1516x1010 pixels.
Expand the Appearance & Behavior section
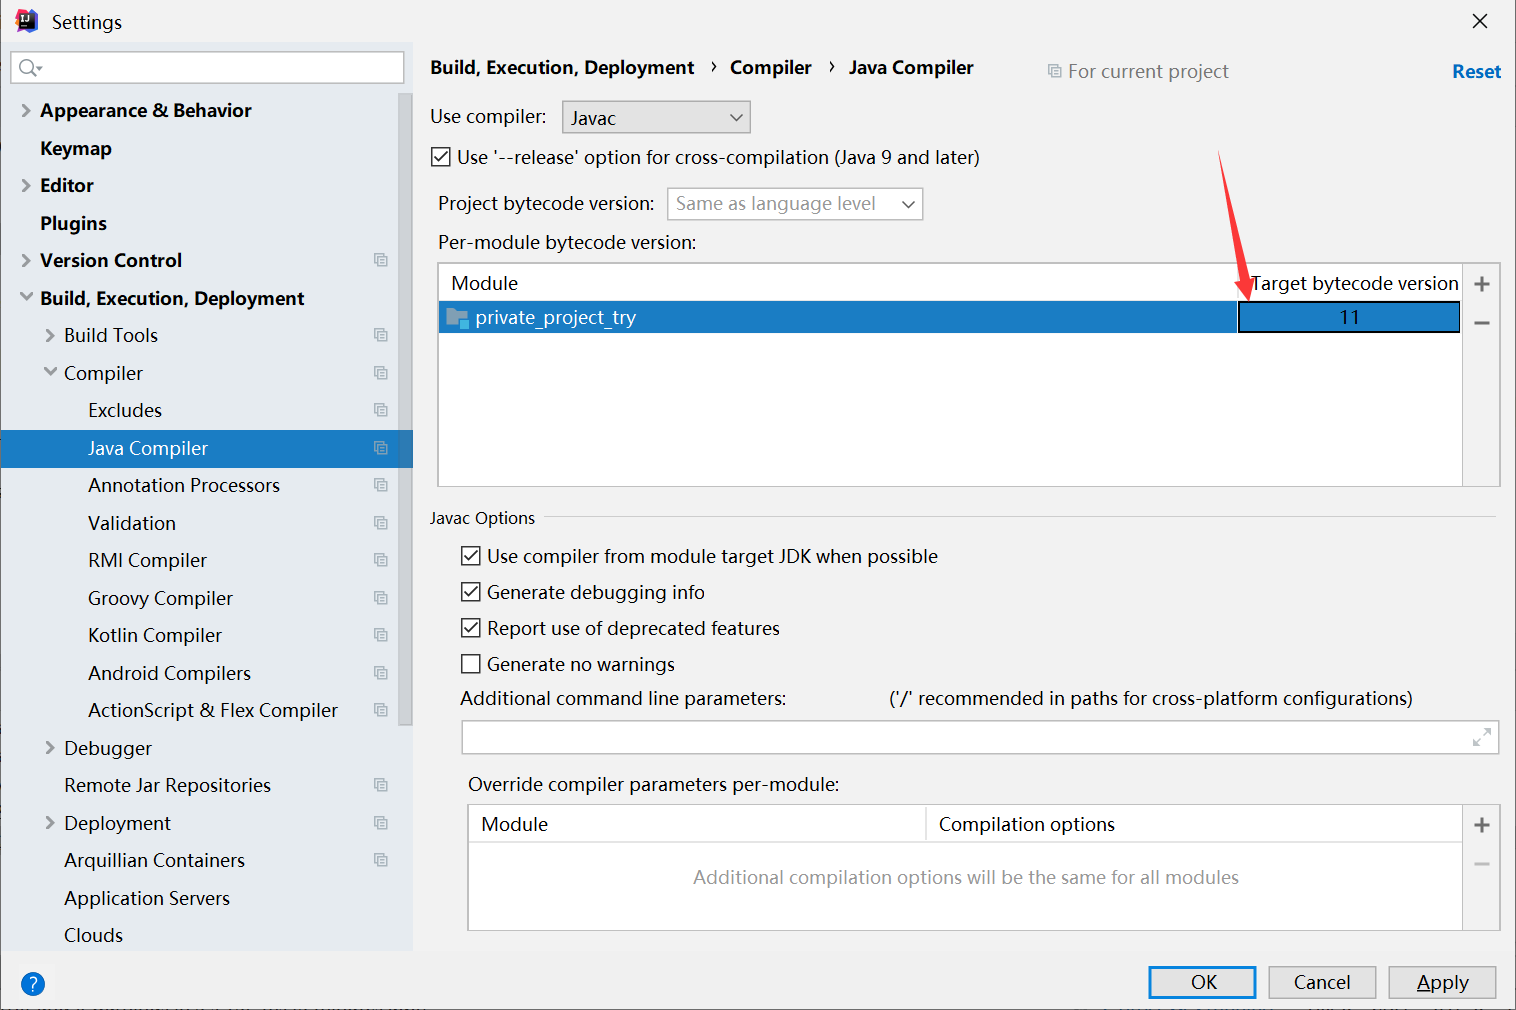coord(25,110)
